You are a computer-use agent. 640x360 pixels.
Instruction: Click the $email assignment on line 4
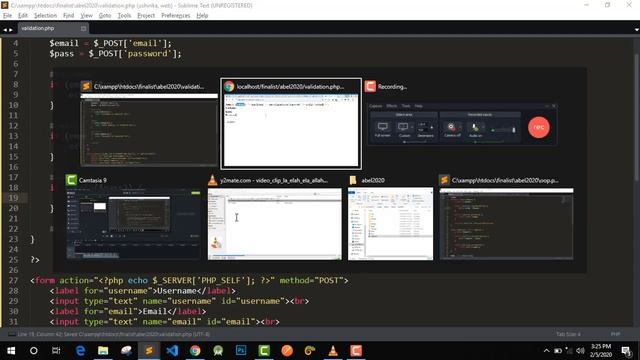(x=110, y=43)
